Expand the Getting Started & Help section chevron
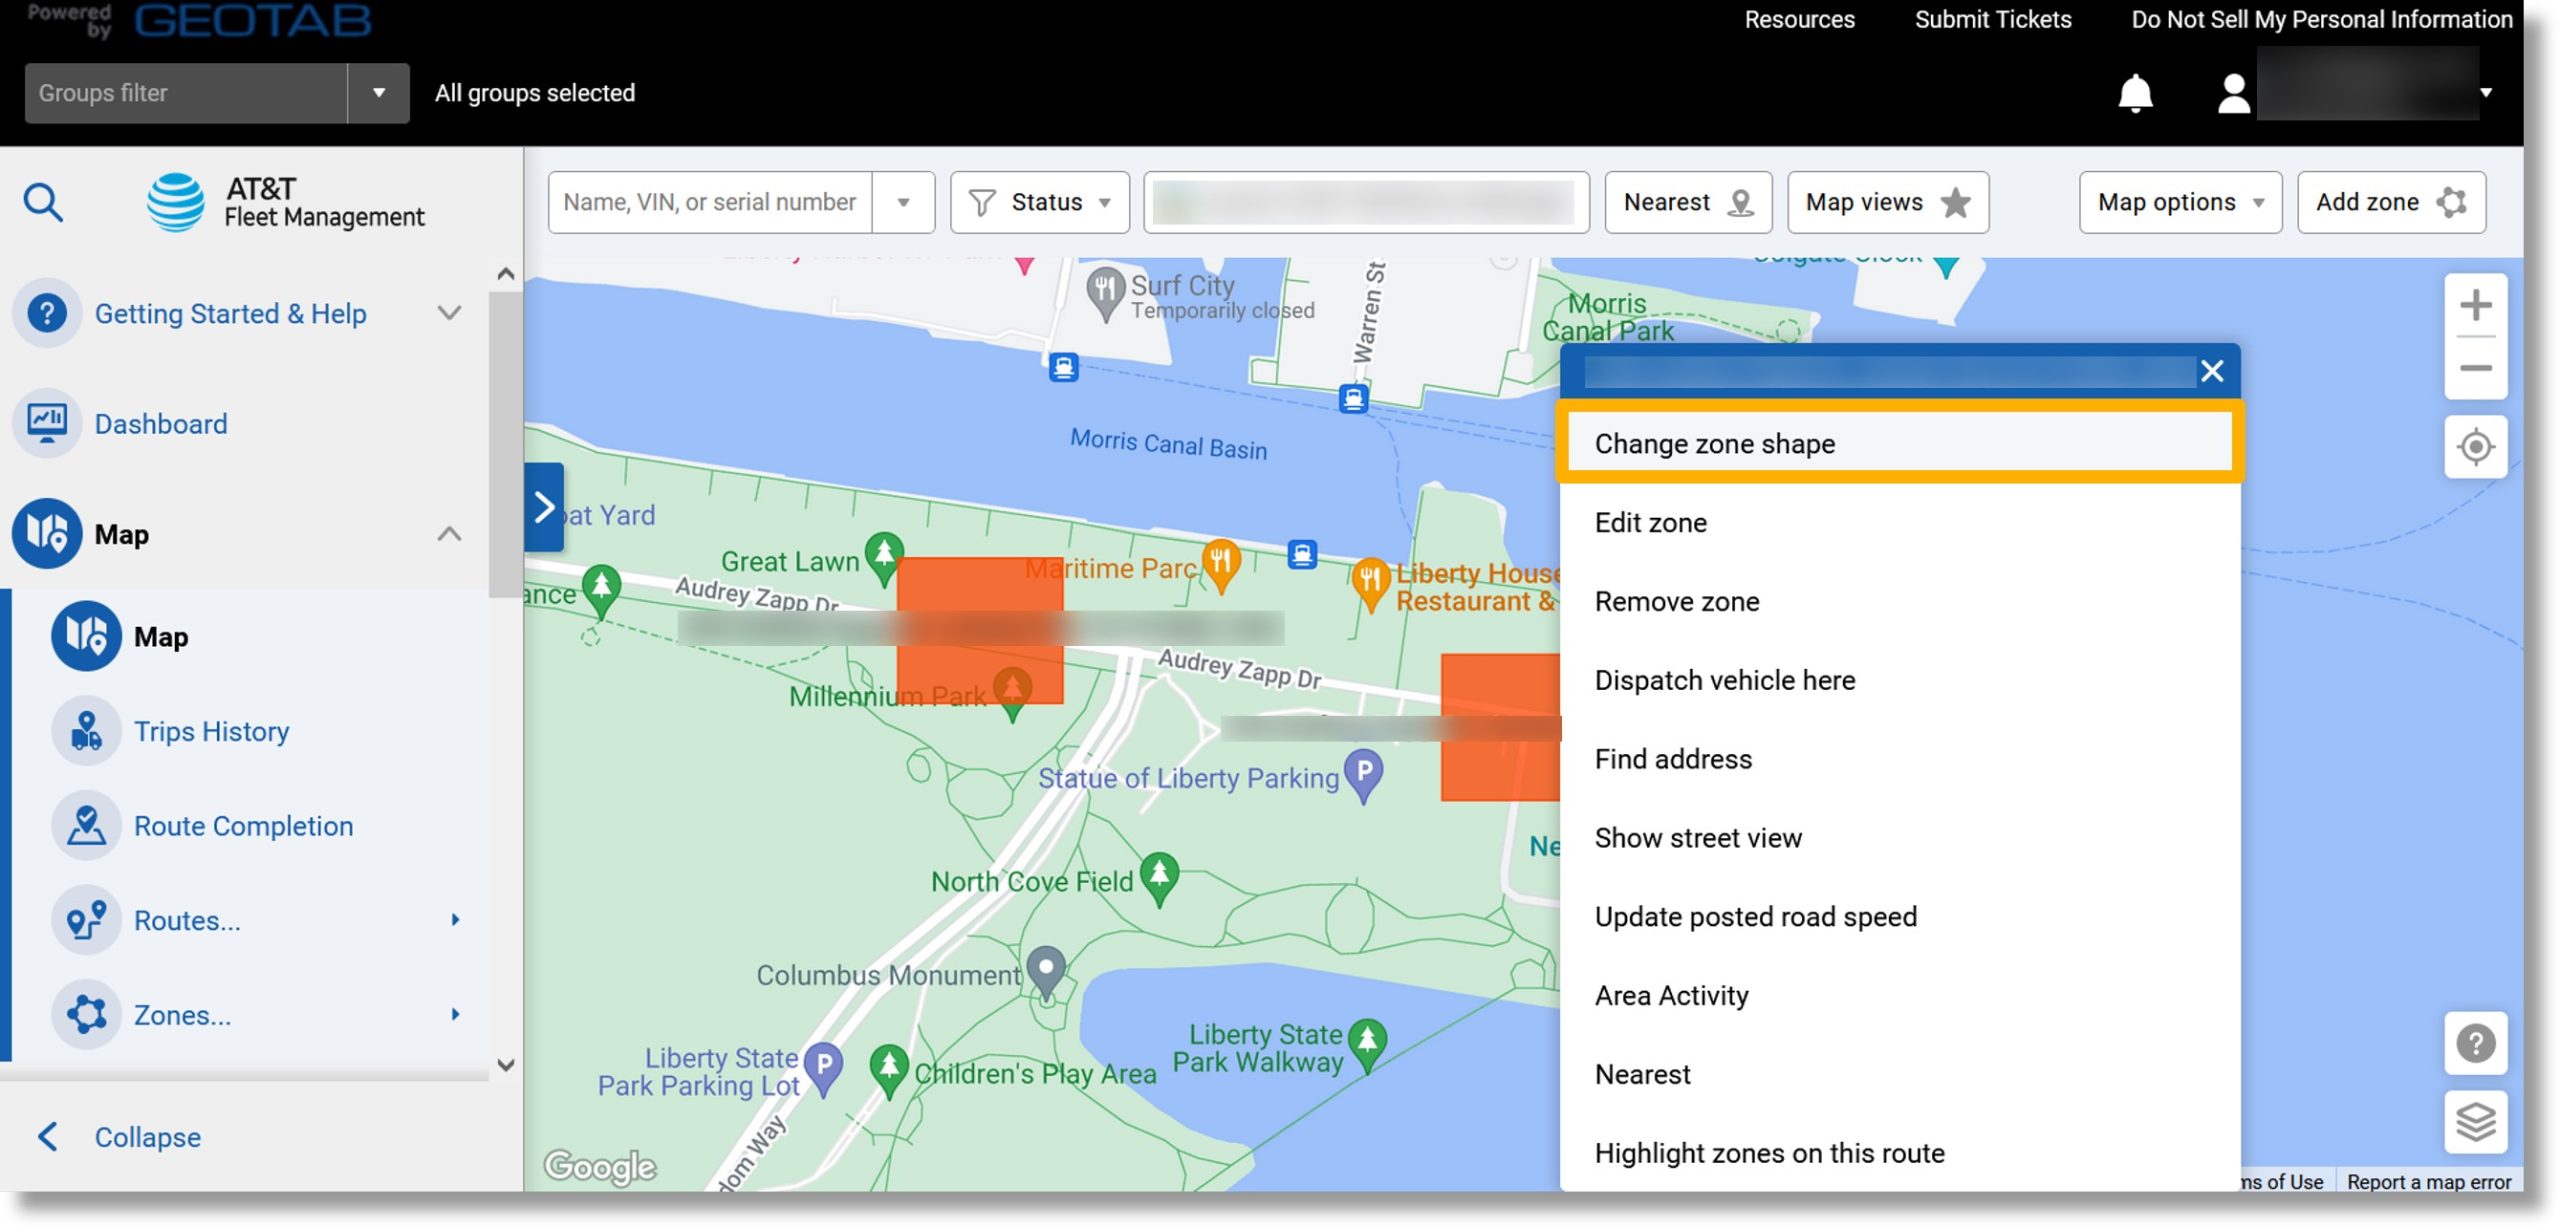 click(x=450, y=313)
